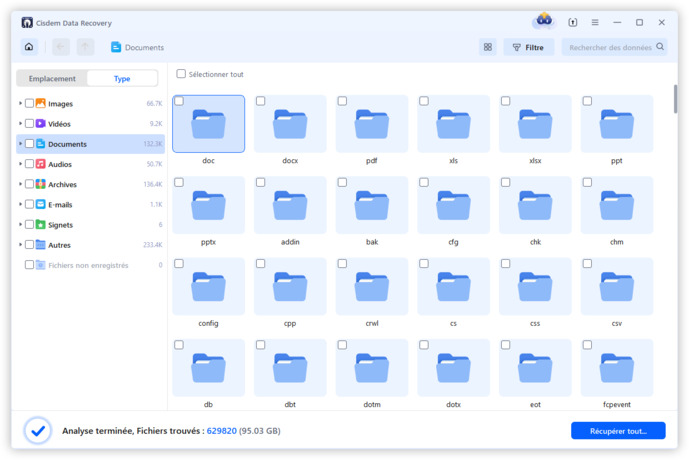Click the user avatar icon in title bar
This screenshot has width=689, height=460.
click(544, 21)
